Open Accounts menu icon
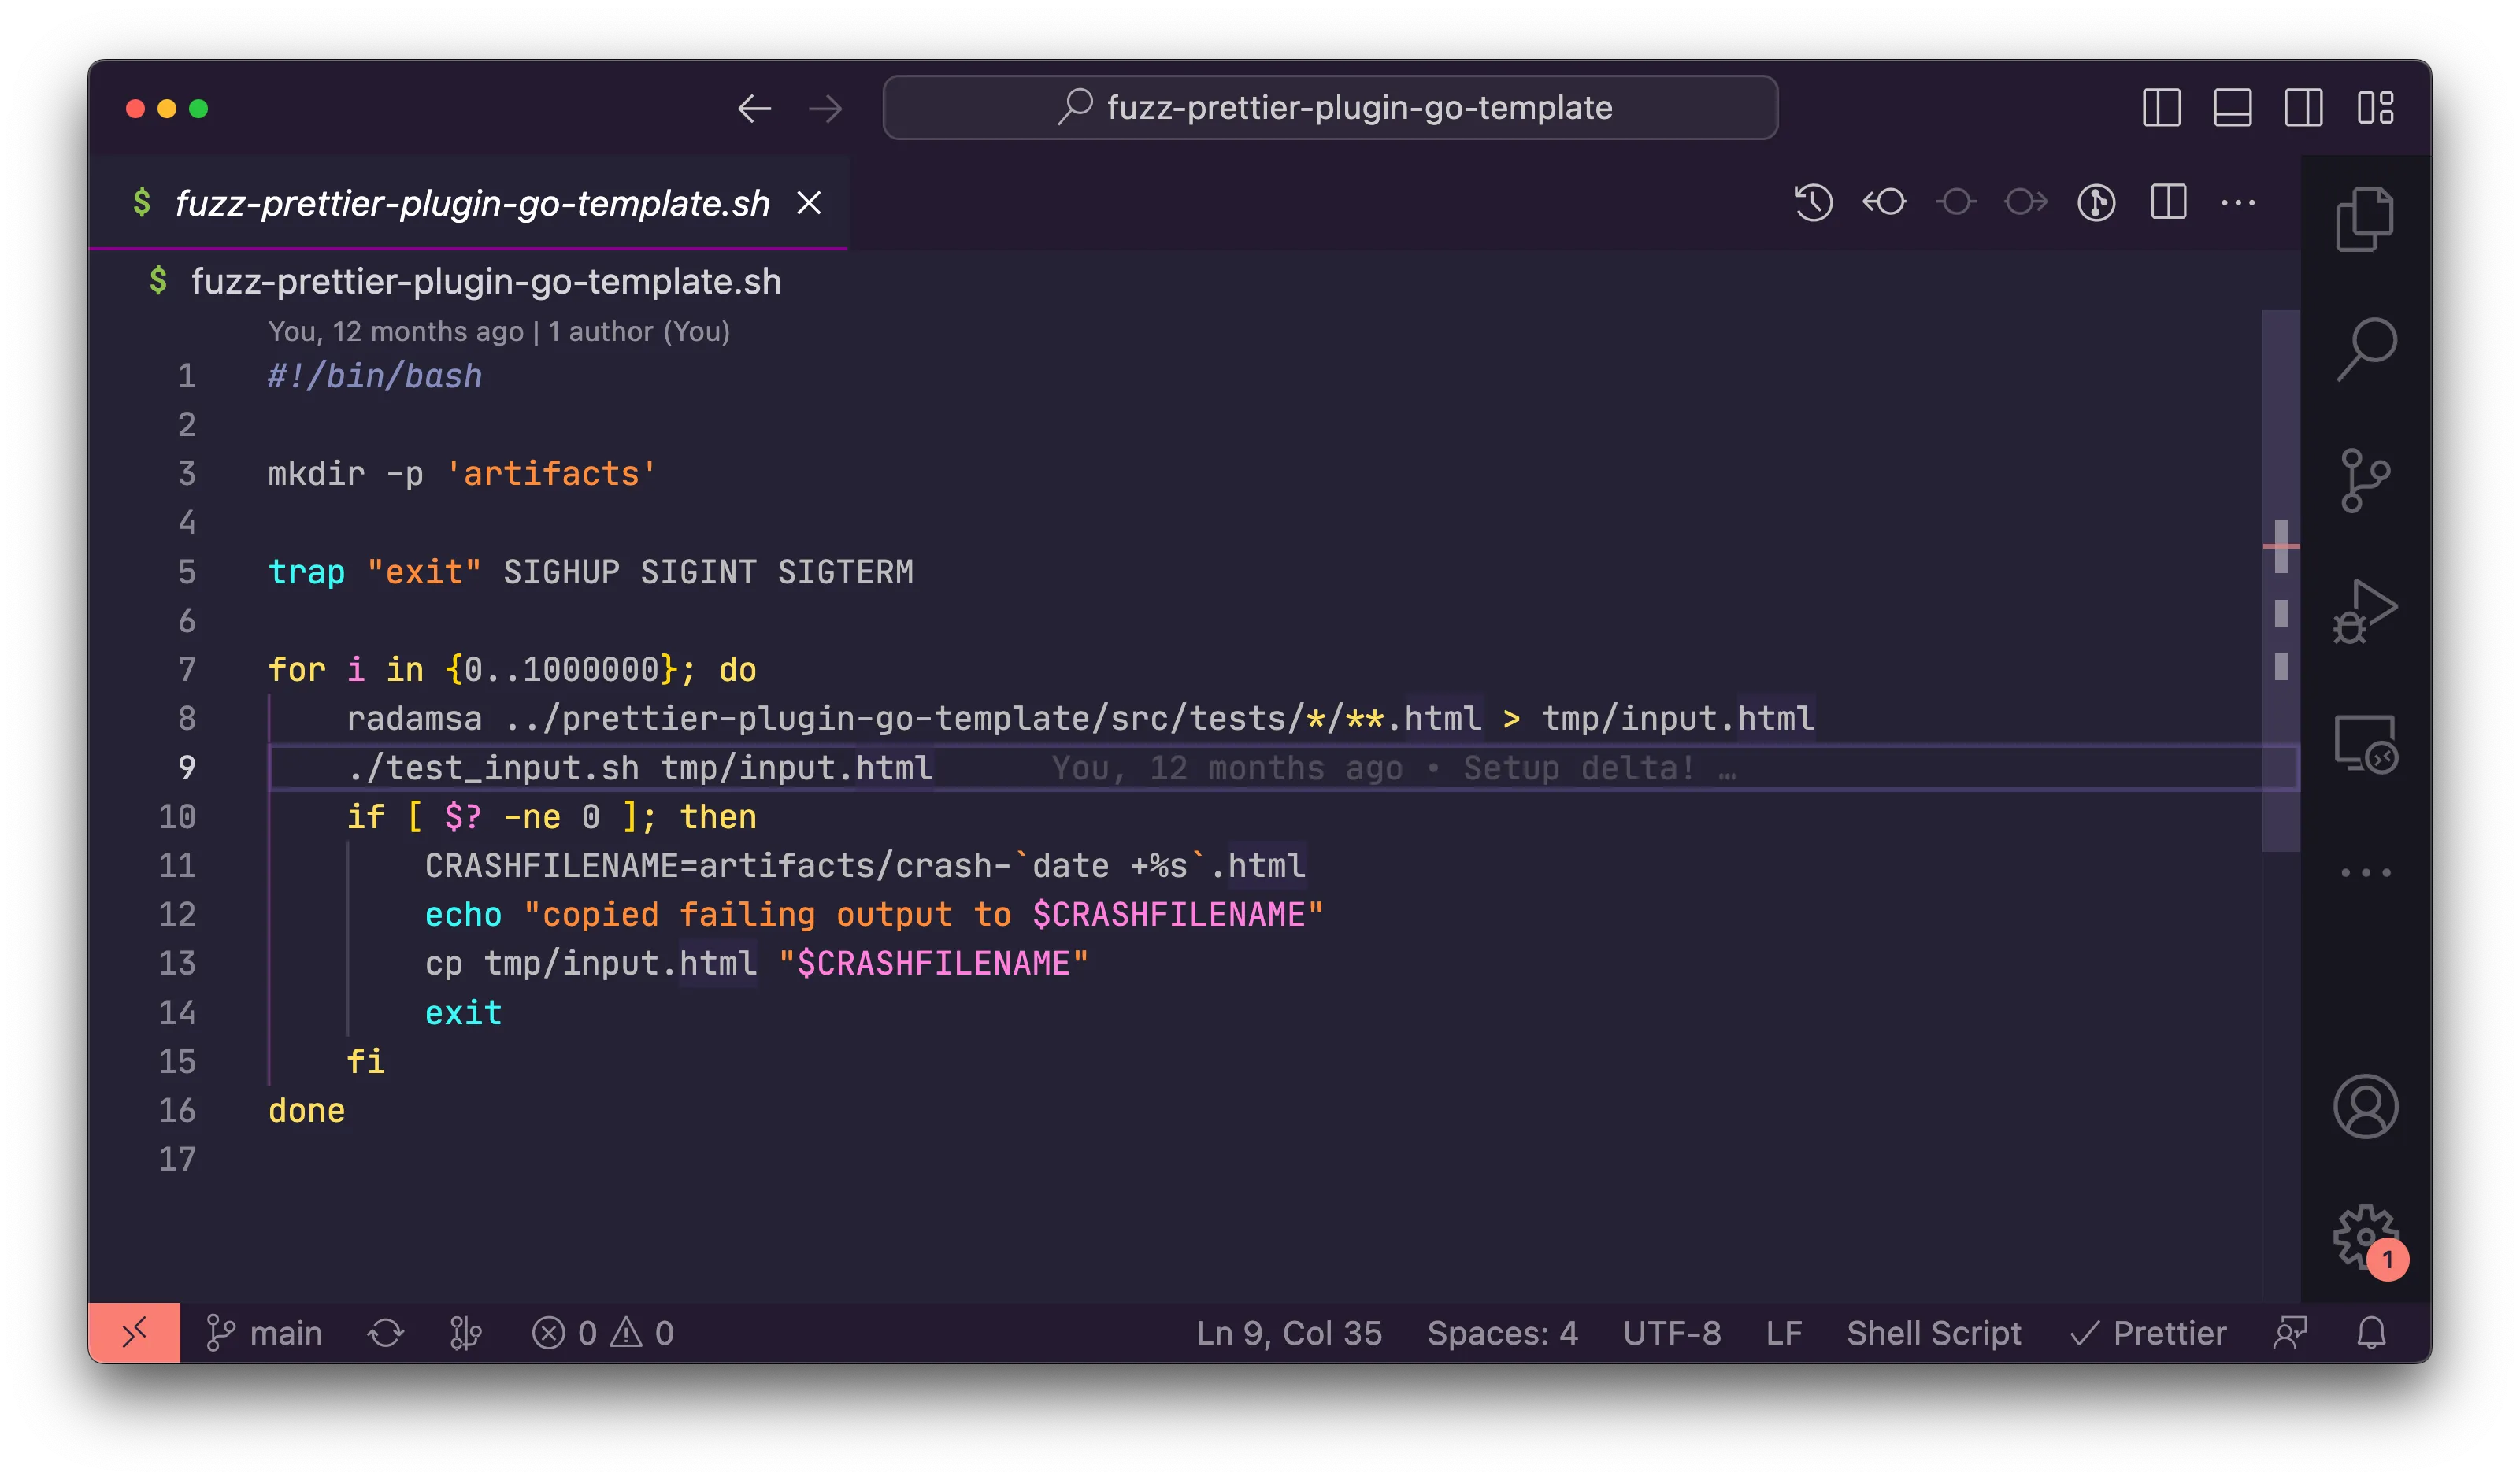The height and width of the screenshot is (1480, 2520). tap(2364, 1106)
